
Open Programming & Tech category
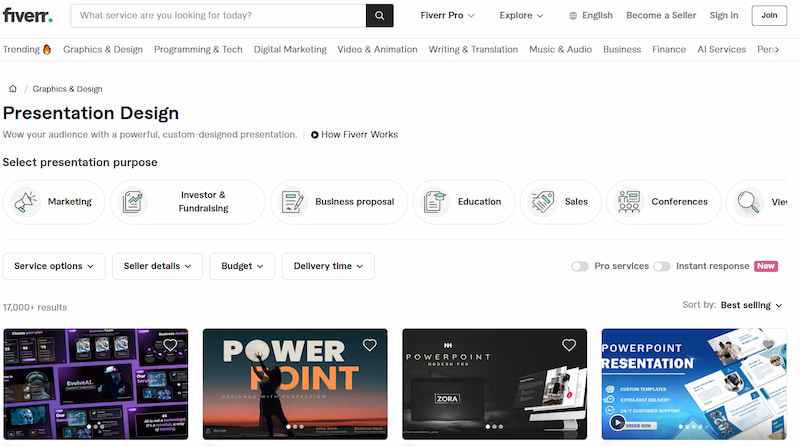[198, 49]
